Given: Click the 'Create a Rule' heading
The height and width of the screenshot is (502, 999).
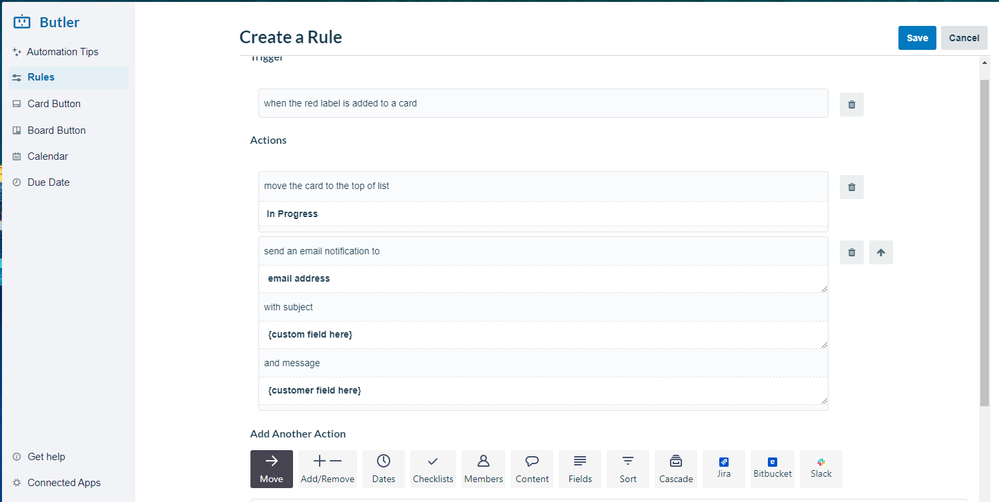Looking at the screenshot, I should tap(291, 37).
